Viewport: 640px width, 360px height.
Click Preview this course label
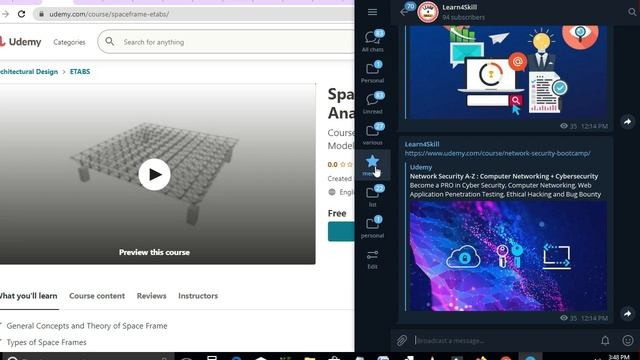pos(154,252)
